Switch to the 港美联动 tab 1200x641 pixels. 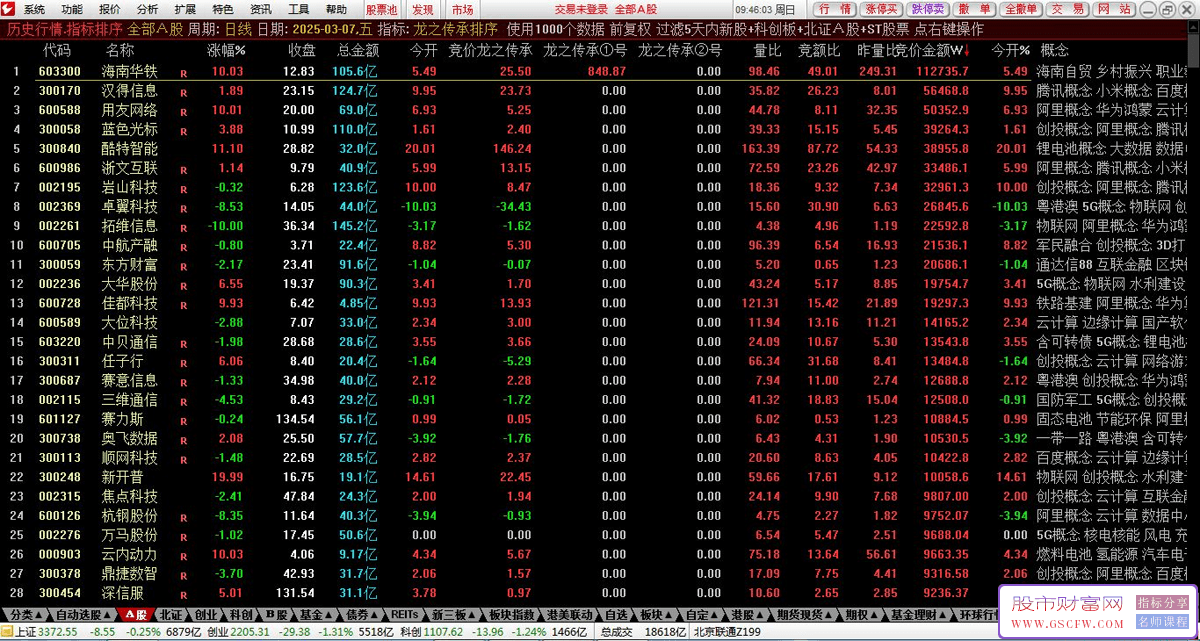point(570,614)
